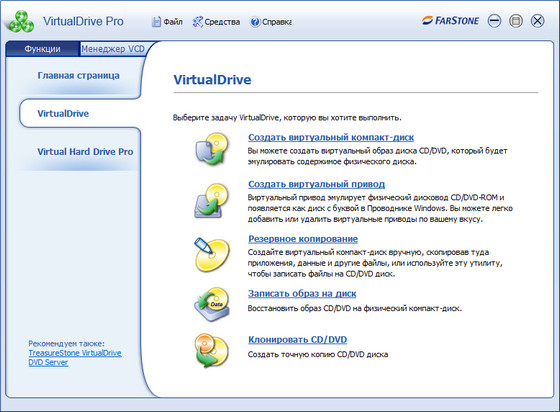Click description Восстановить образ CD/DVD

[355, 308]
